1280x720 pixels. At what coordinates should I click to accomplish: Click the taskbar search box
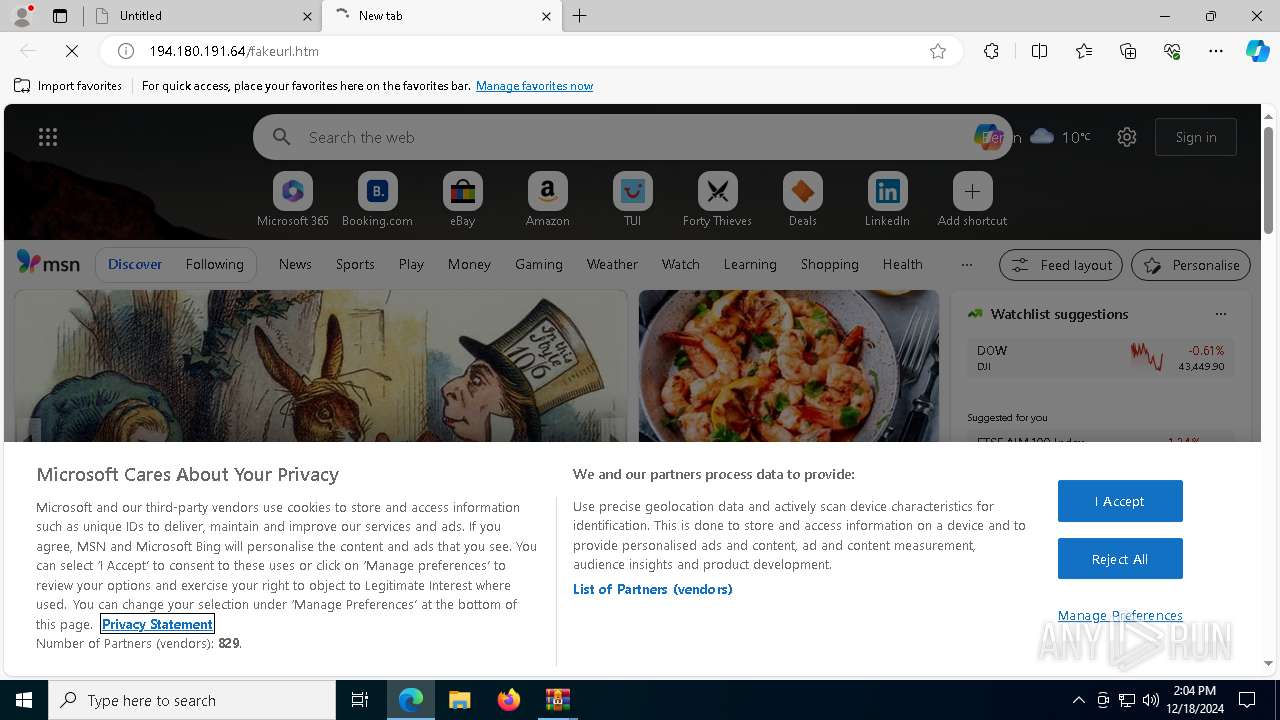(192, 700)
